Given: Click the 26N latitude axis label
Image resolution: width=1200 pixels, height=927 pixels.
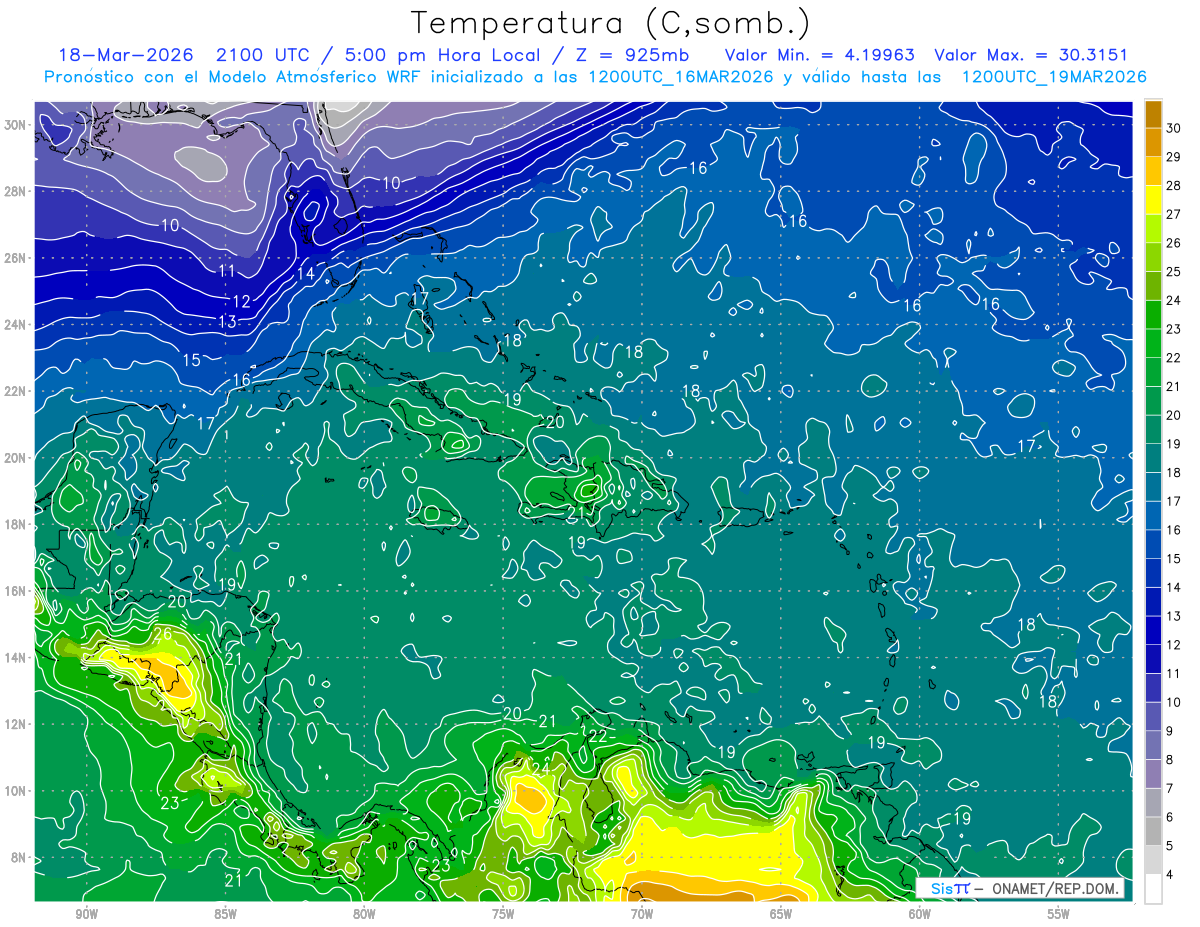Looking at the screenshot, I should [15, 258].
